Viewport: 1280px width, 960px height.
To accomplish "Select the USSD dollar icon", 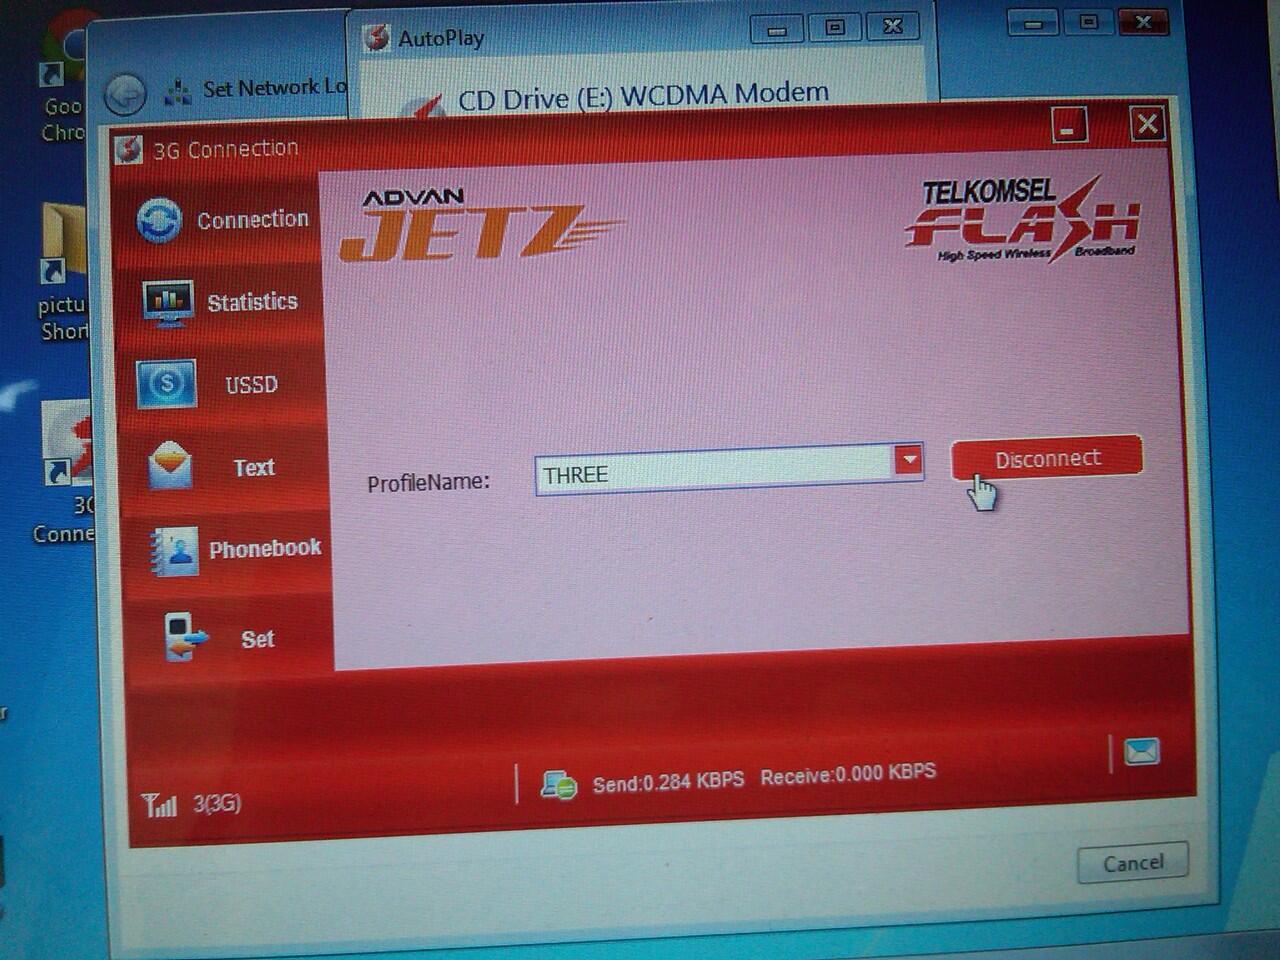I will tap(166, 384).
